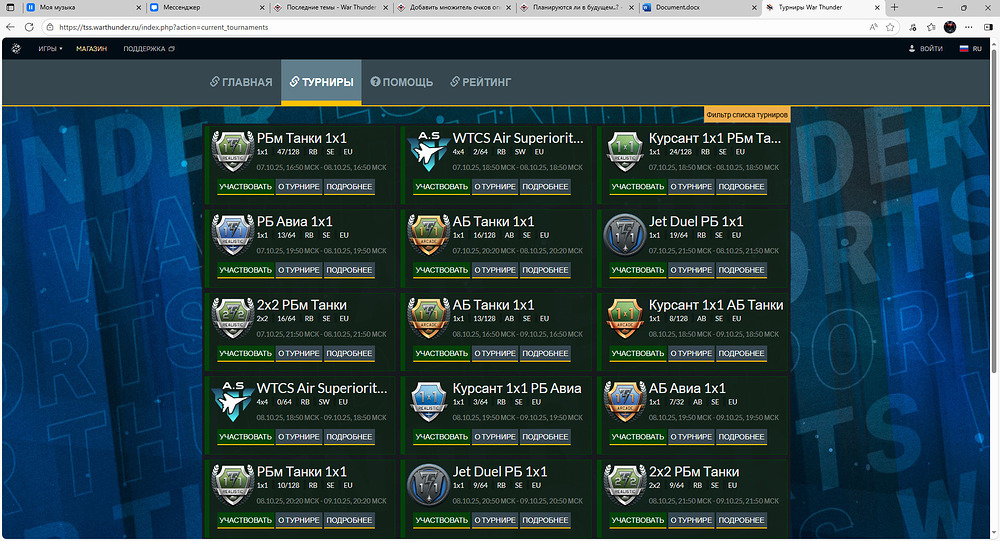Click ПОДРОБНЕЕ under Курсант 1x1 АБ Танки
Viewport: 1000px width, 541px height.
pos(741,353)
